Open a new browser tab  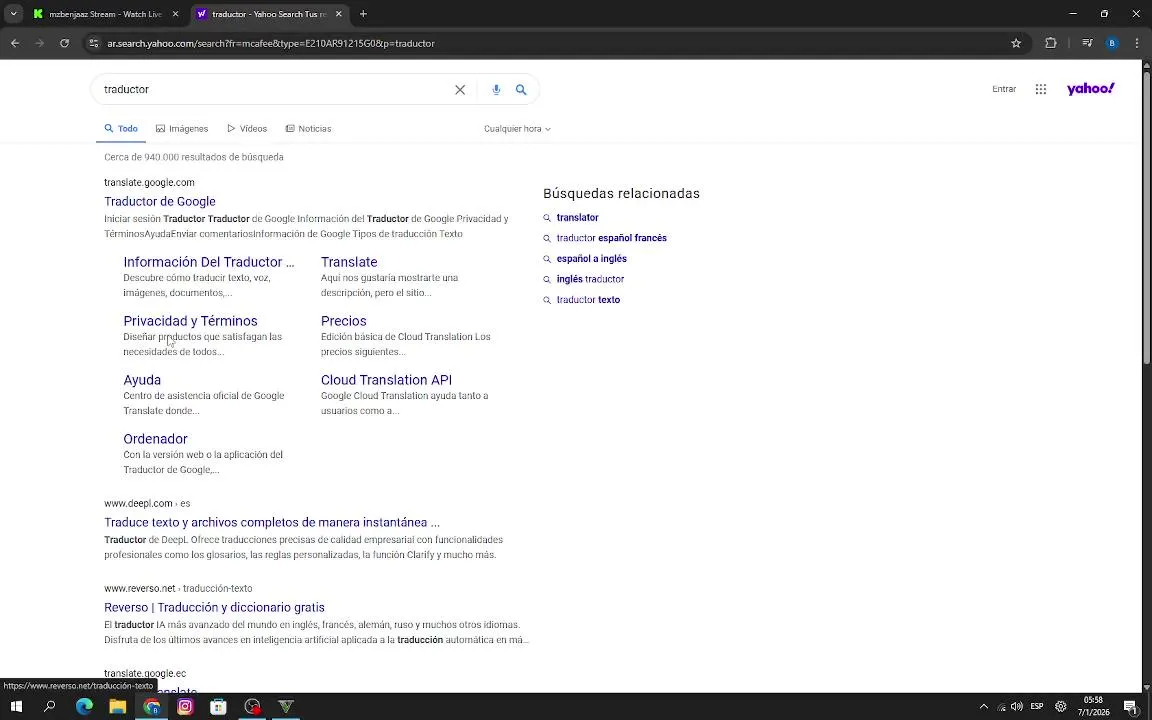[x=364, y=14]
